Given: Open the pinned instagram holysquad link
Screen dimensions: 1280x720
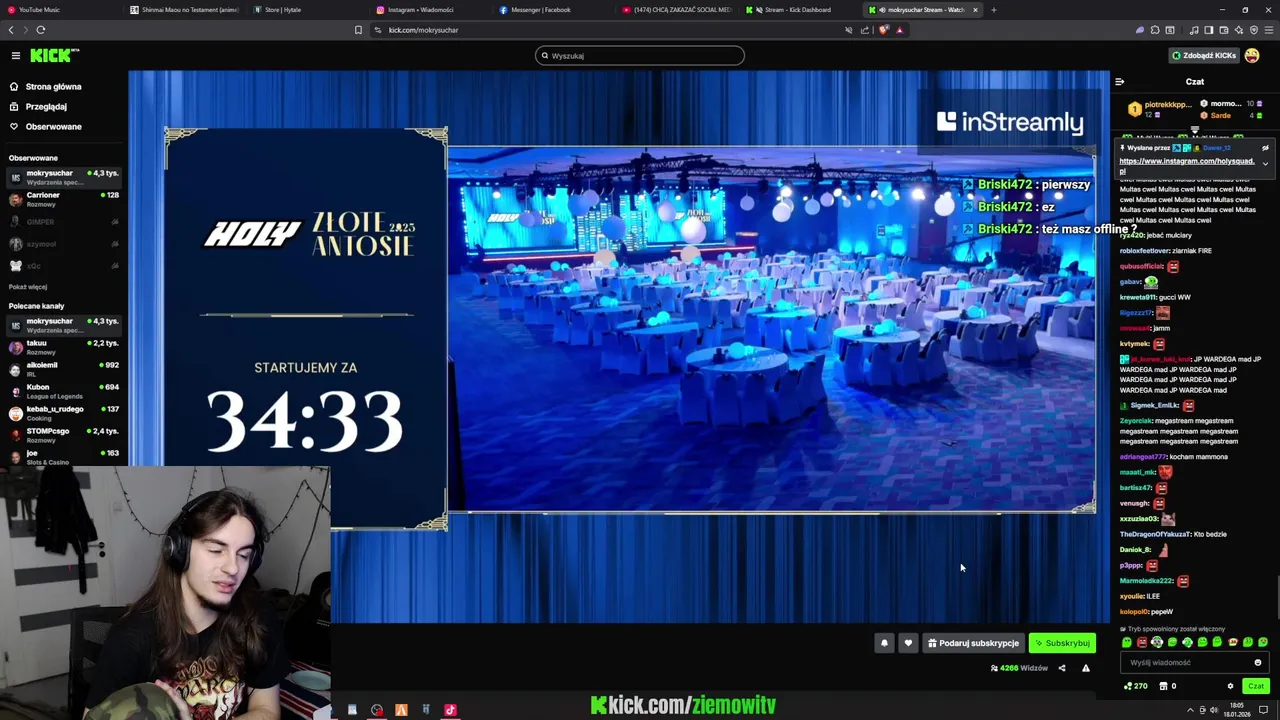Looking at the screenshot, I should [x=1186, y=165].
